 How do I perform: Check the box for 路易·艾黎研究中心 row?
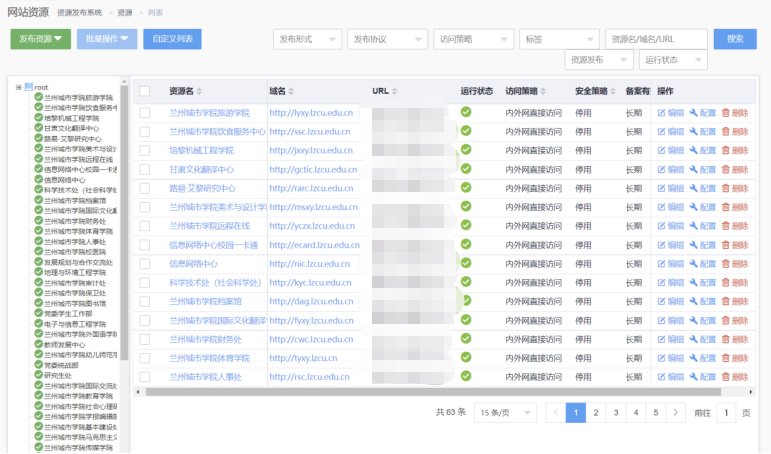[x=145, y=188]
